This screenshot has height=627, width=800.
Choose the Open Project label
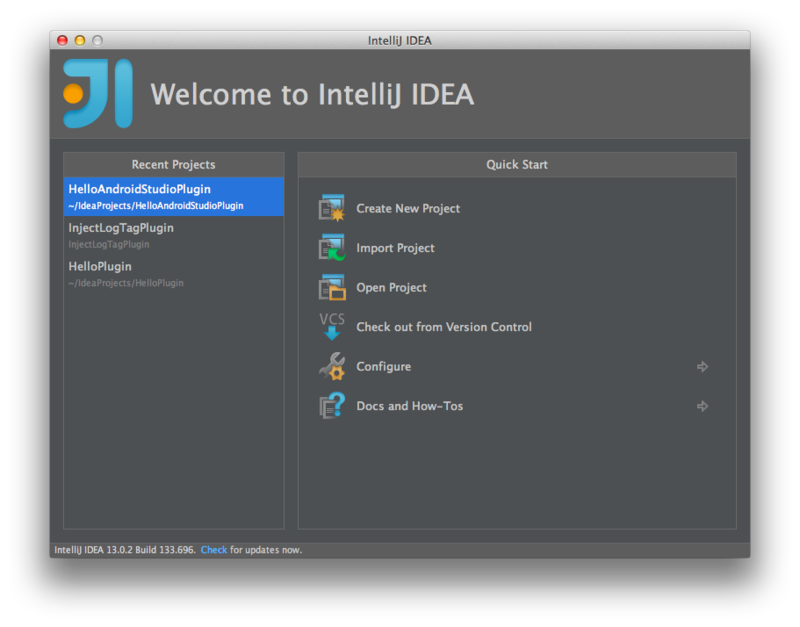click(391, 288)
